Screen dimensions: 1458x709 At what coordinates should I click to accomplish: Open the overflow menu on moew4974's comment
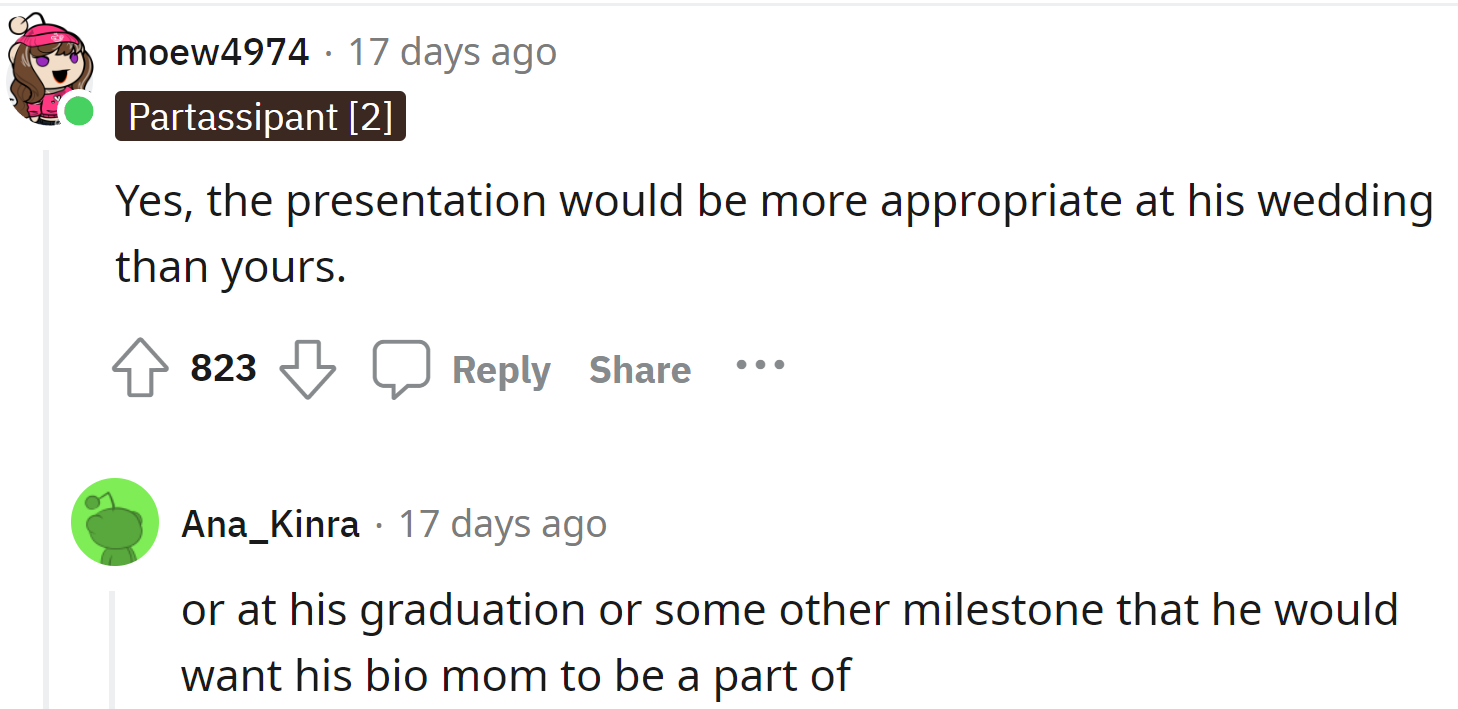tap(760, 366)
